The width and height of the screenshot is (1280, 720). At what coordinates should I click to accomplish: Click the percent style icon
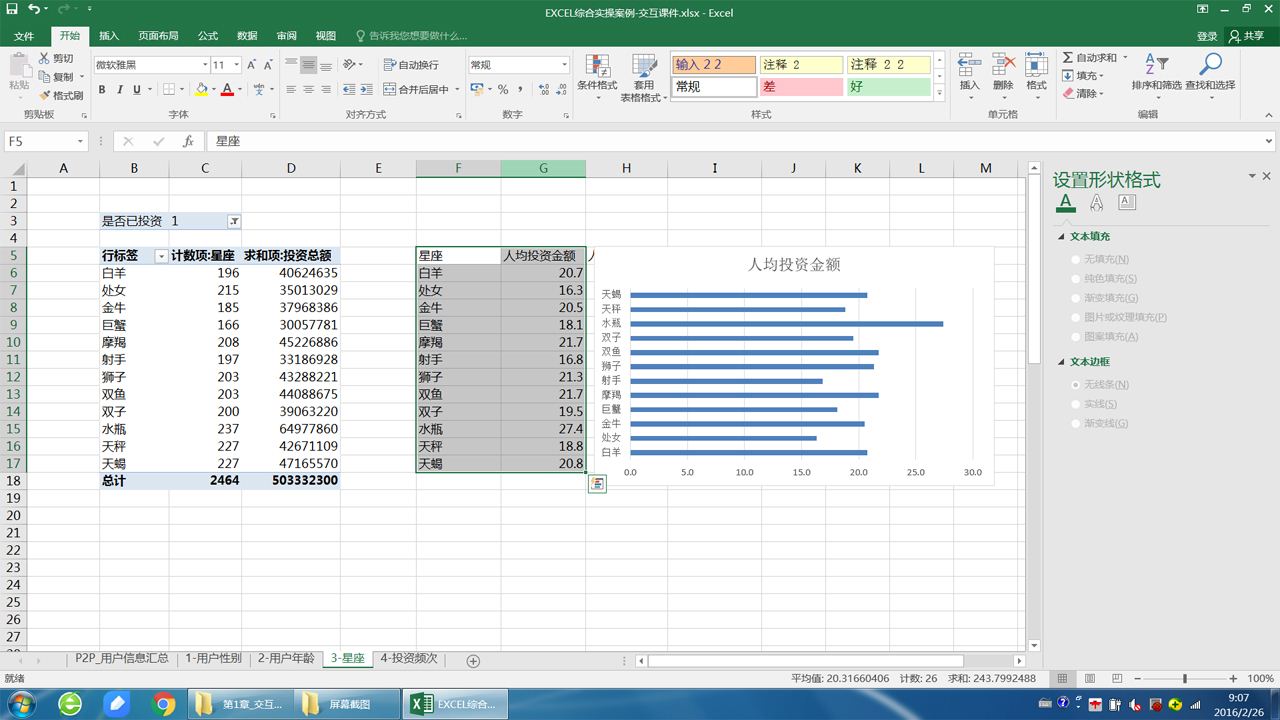(x=503, y=90)
